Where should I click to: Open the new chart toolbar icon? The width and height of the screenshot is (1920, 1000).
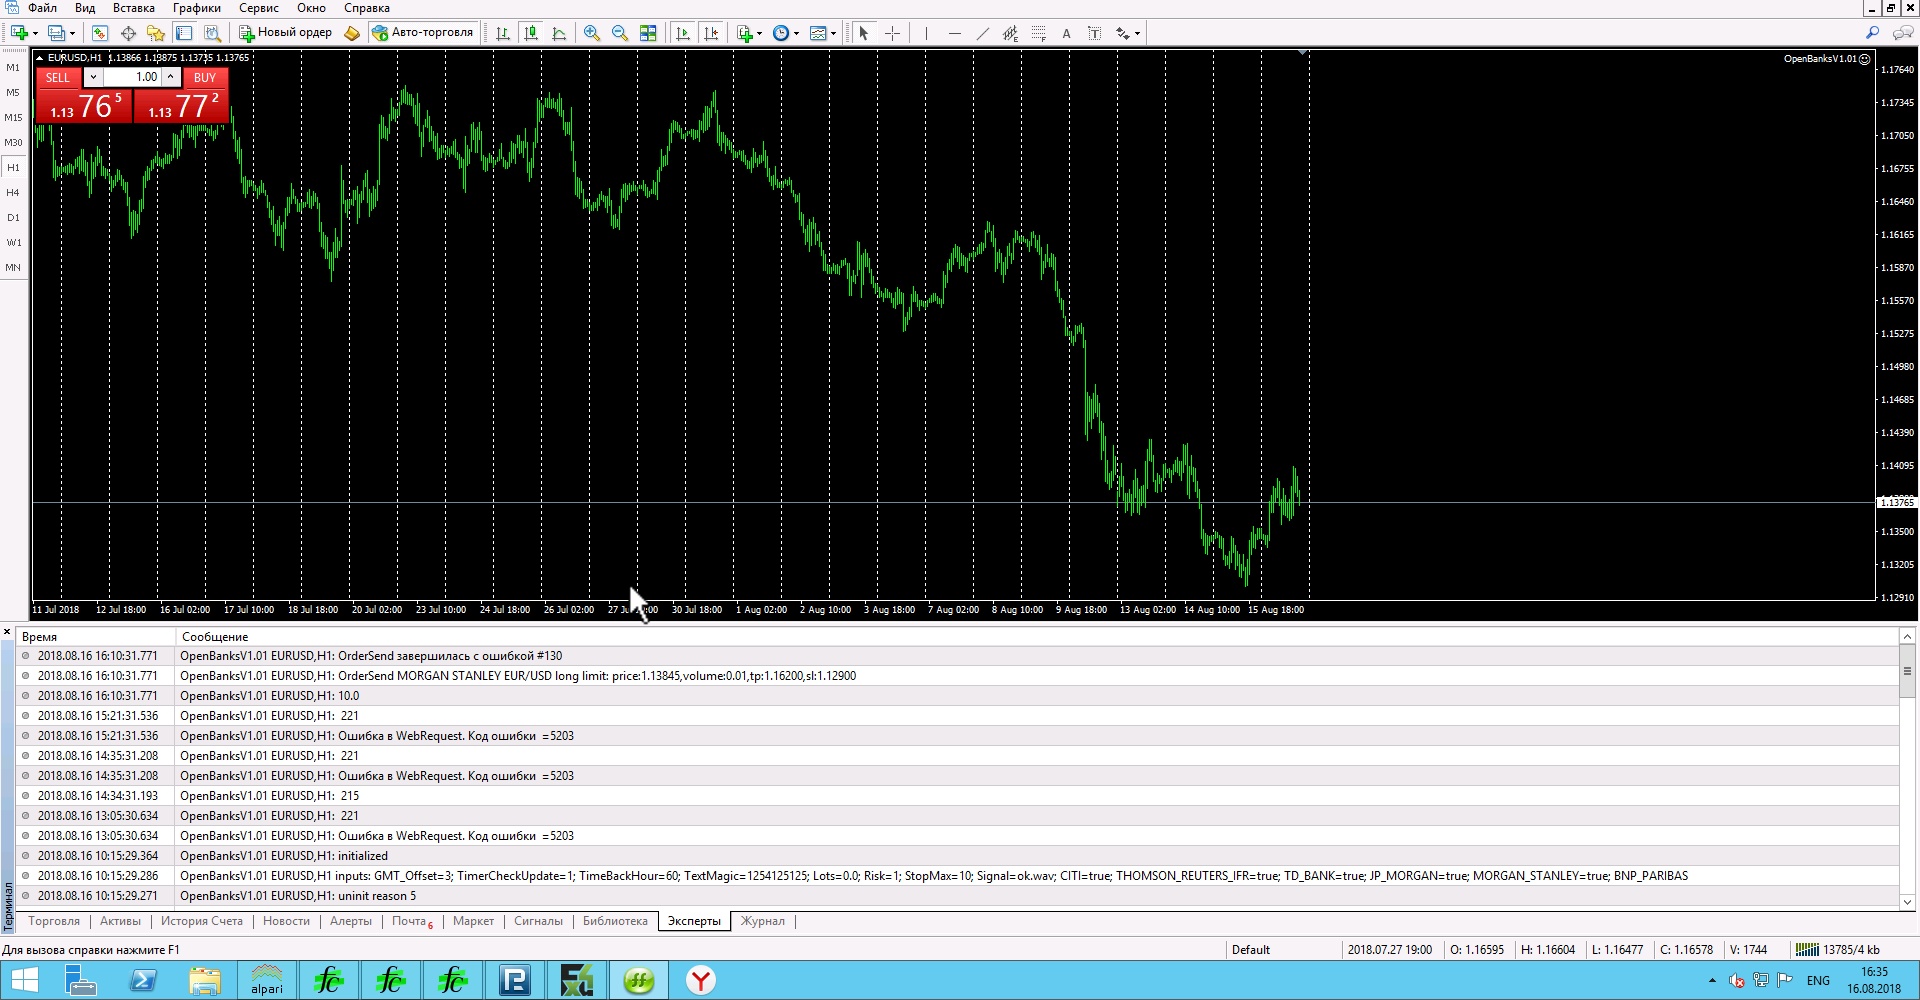pos(18,33)
